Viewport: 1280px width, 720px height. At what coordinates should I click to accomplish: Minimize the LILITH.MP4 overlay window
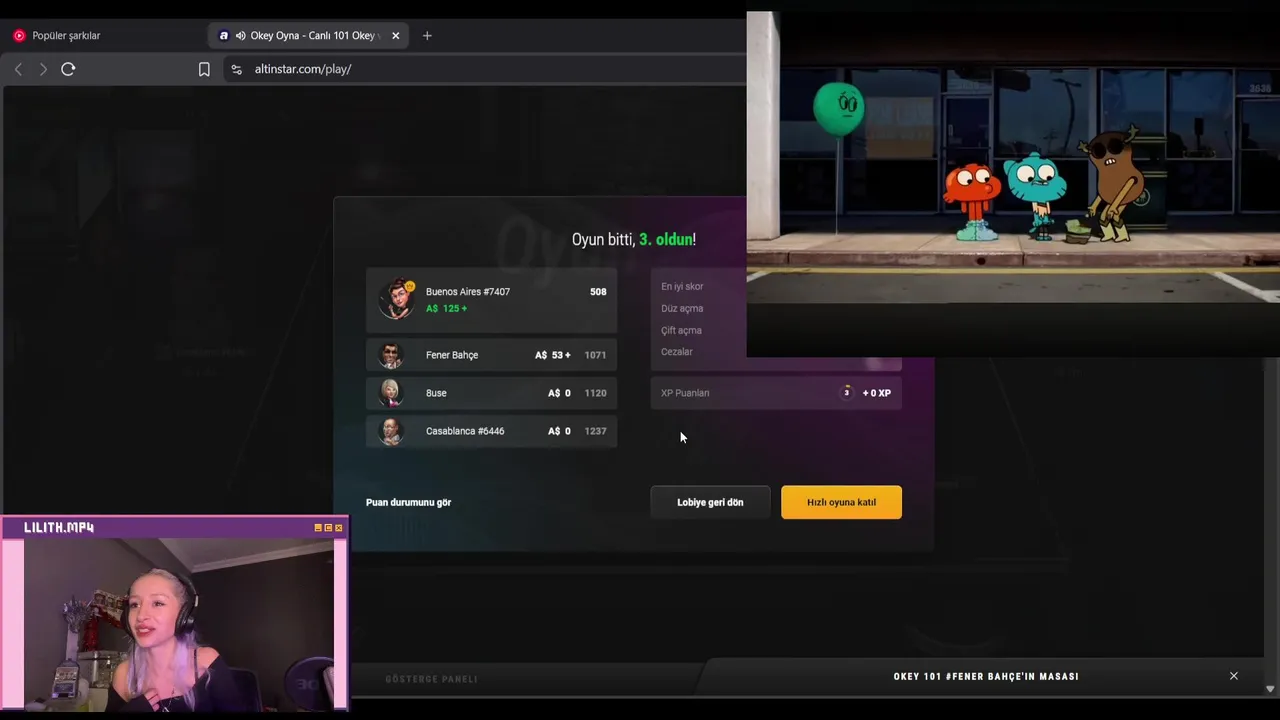click(318, 527)
